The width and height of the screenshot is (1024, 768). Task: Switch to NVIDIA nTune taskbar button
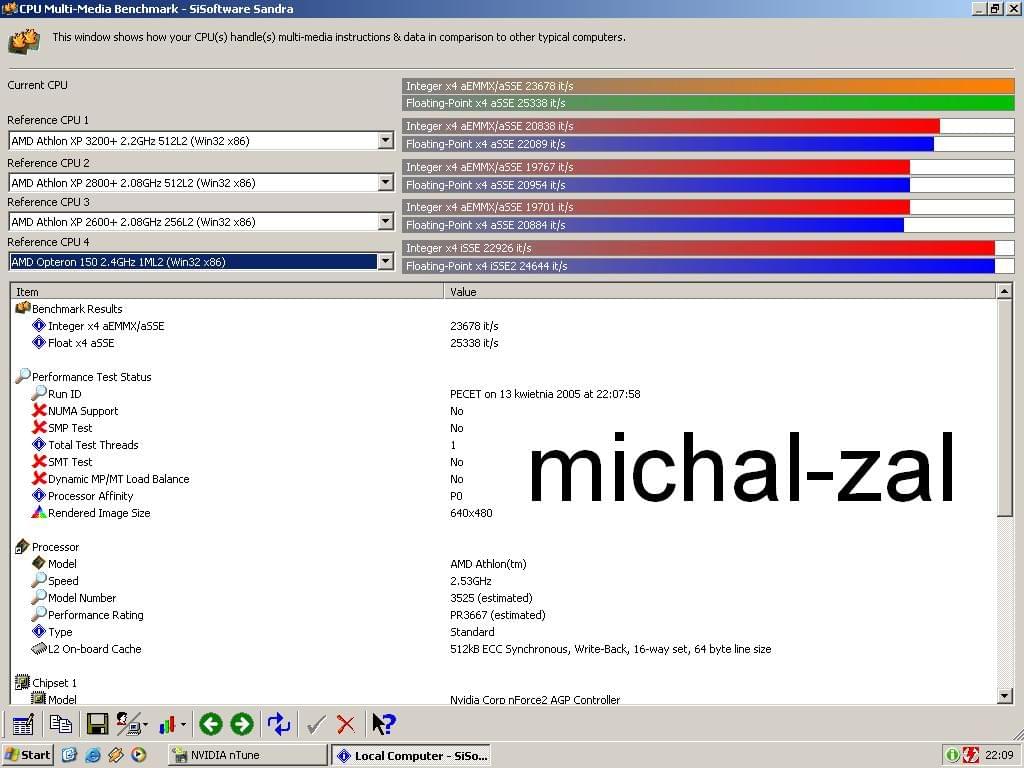248,755
